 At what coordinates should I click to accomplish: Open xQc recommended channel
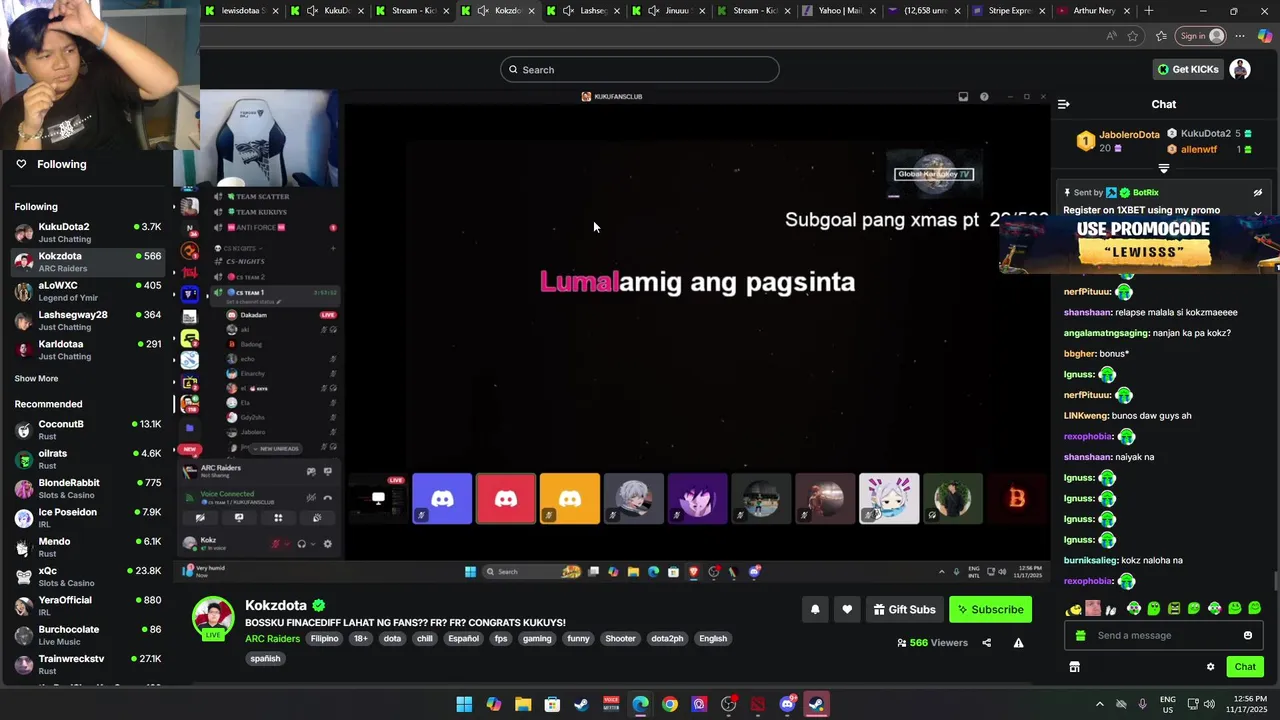[x=88, y=576]
